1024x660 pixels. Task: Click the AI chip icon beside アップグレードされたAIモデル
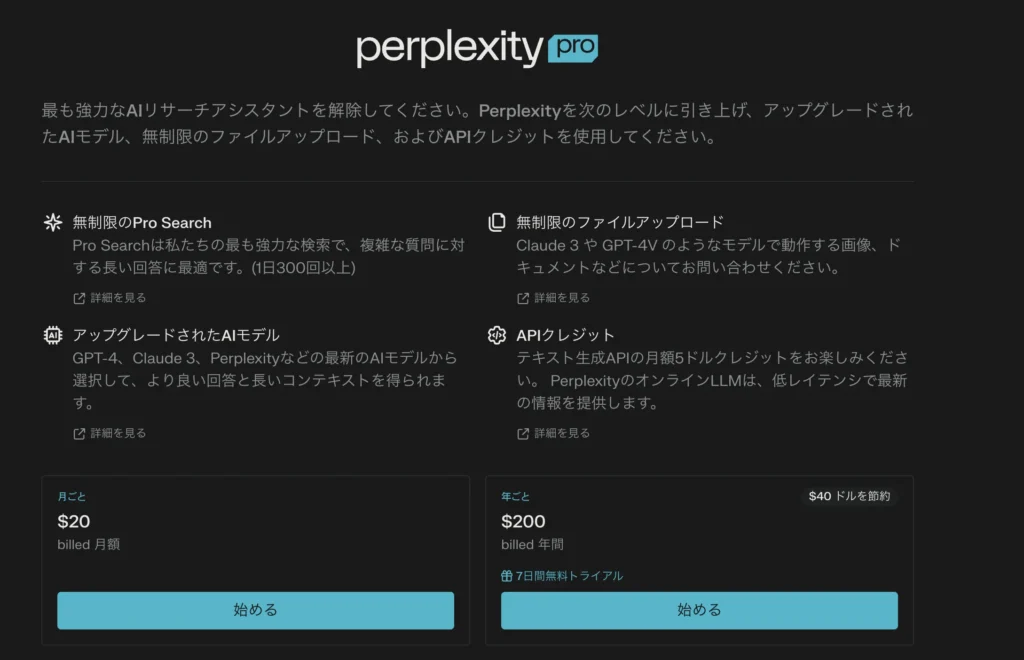[x=53, y=335]
